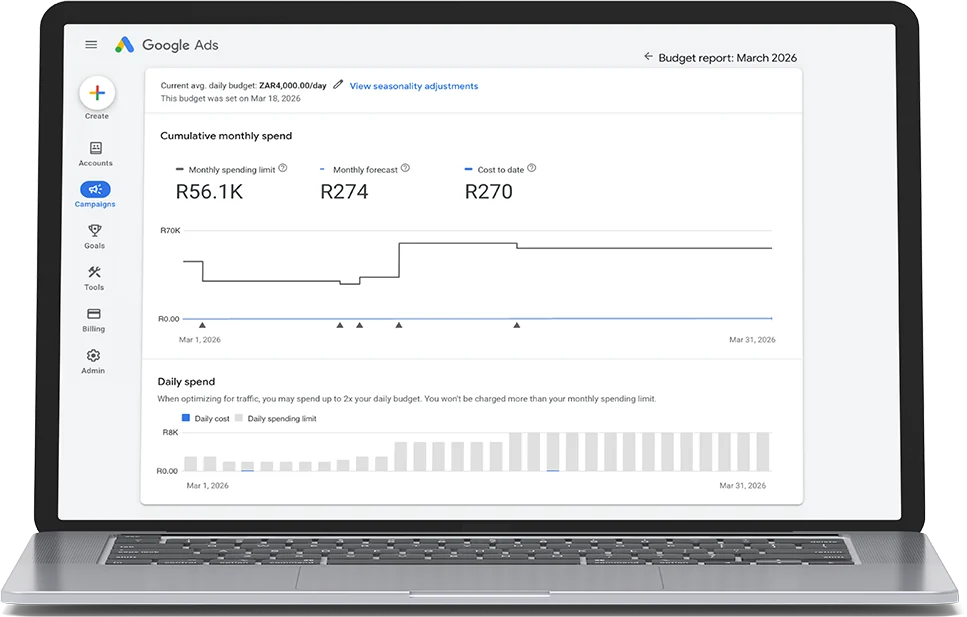
Task: Open the Admin gear icon
Action: pos(93,355)
